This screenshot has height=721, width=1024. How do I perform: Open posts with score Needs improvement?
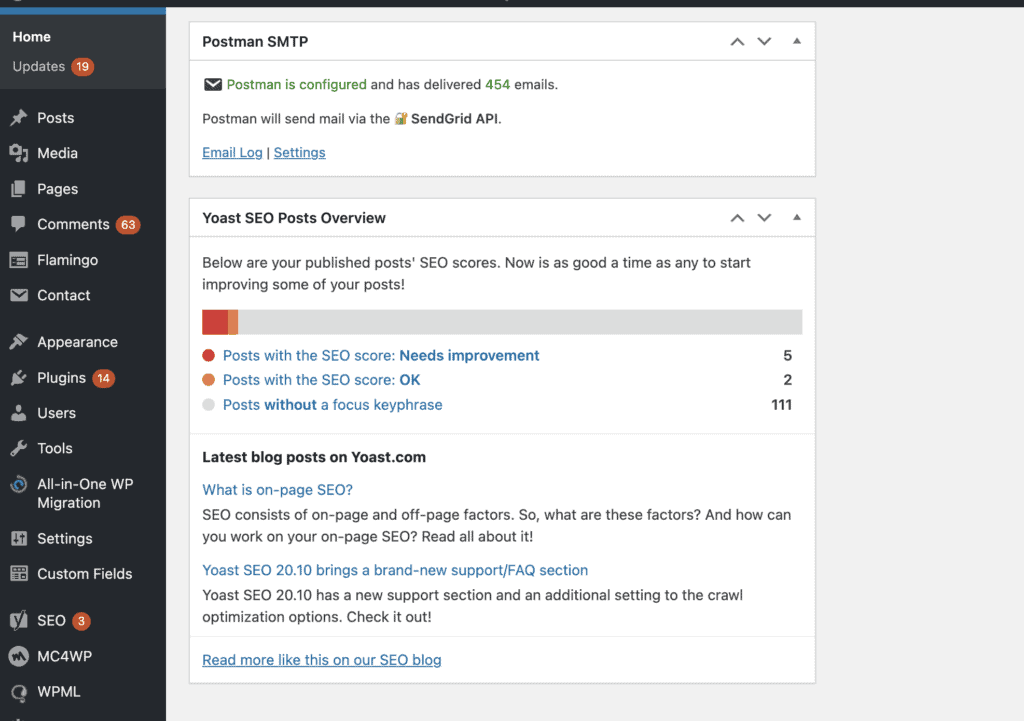[380, 355]
